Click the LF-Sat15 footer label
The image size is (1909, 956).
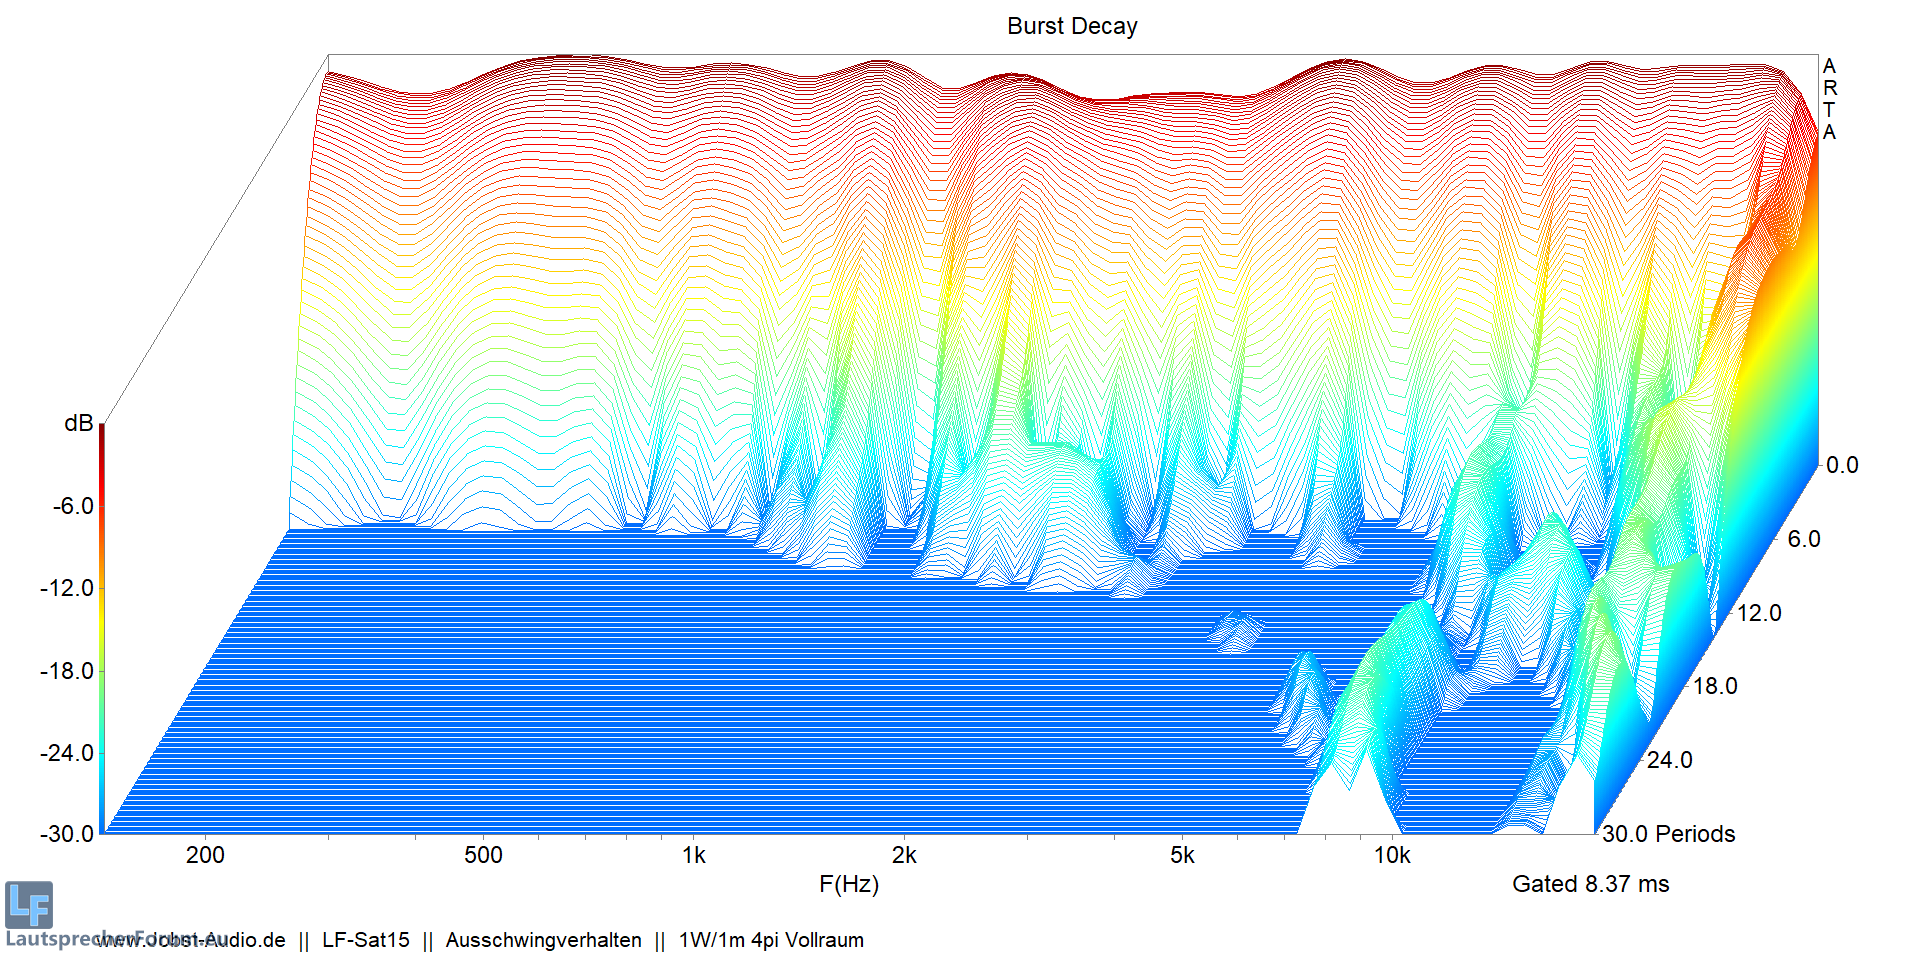pos(365,940)
